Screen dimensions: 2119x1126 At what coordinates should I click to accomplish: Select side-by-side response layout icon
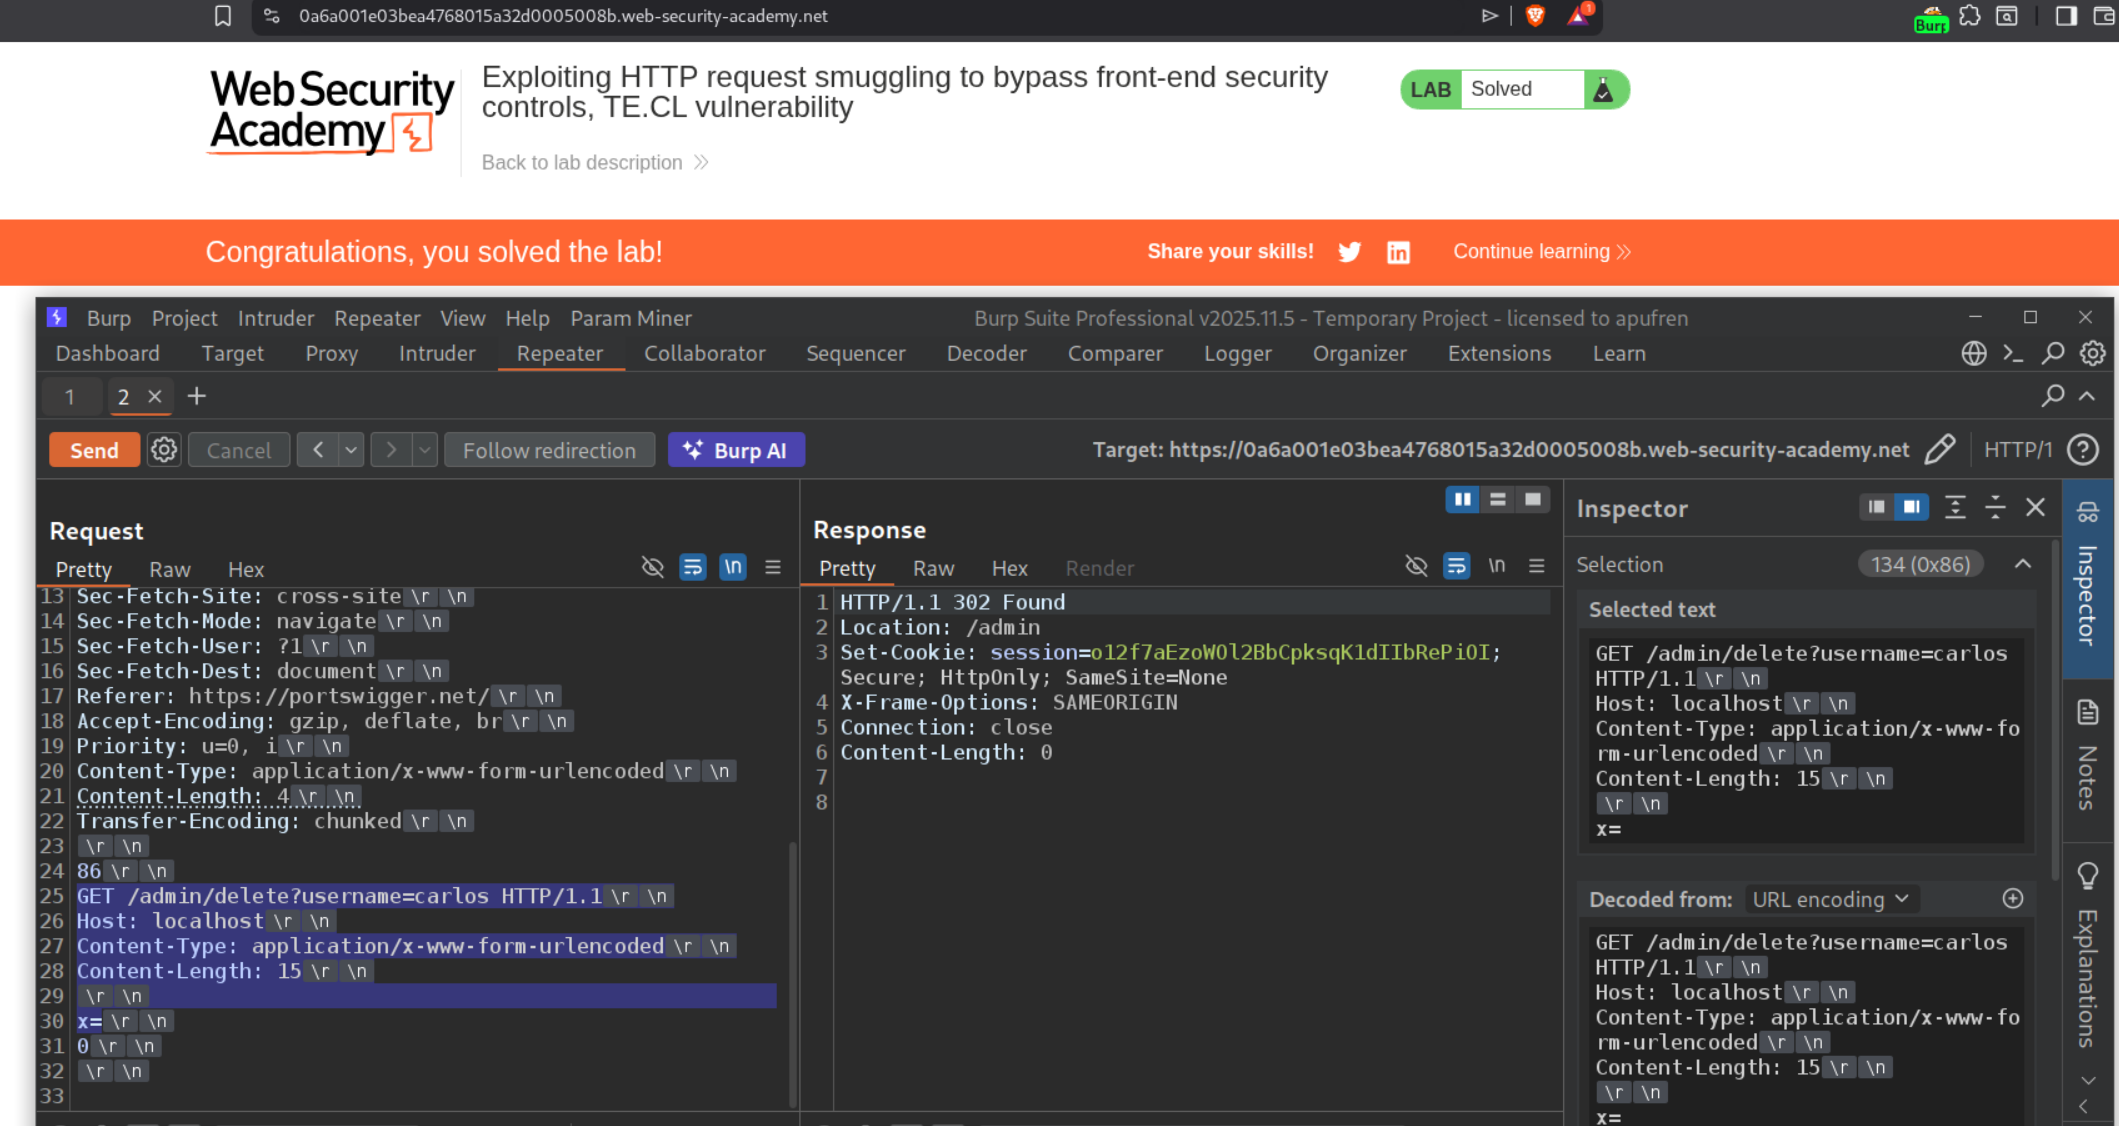[1462, 499]
